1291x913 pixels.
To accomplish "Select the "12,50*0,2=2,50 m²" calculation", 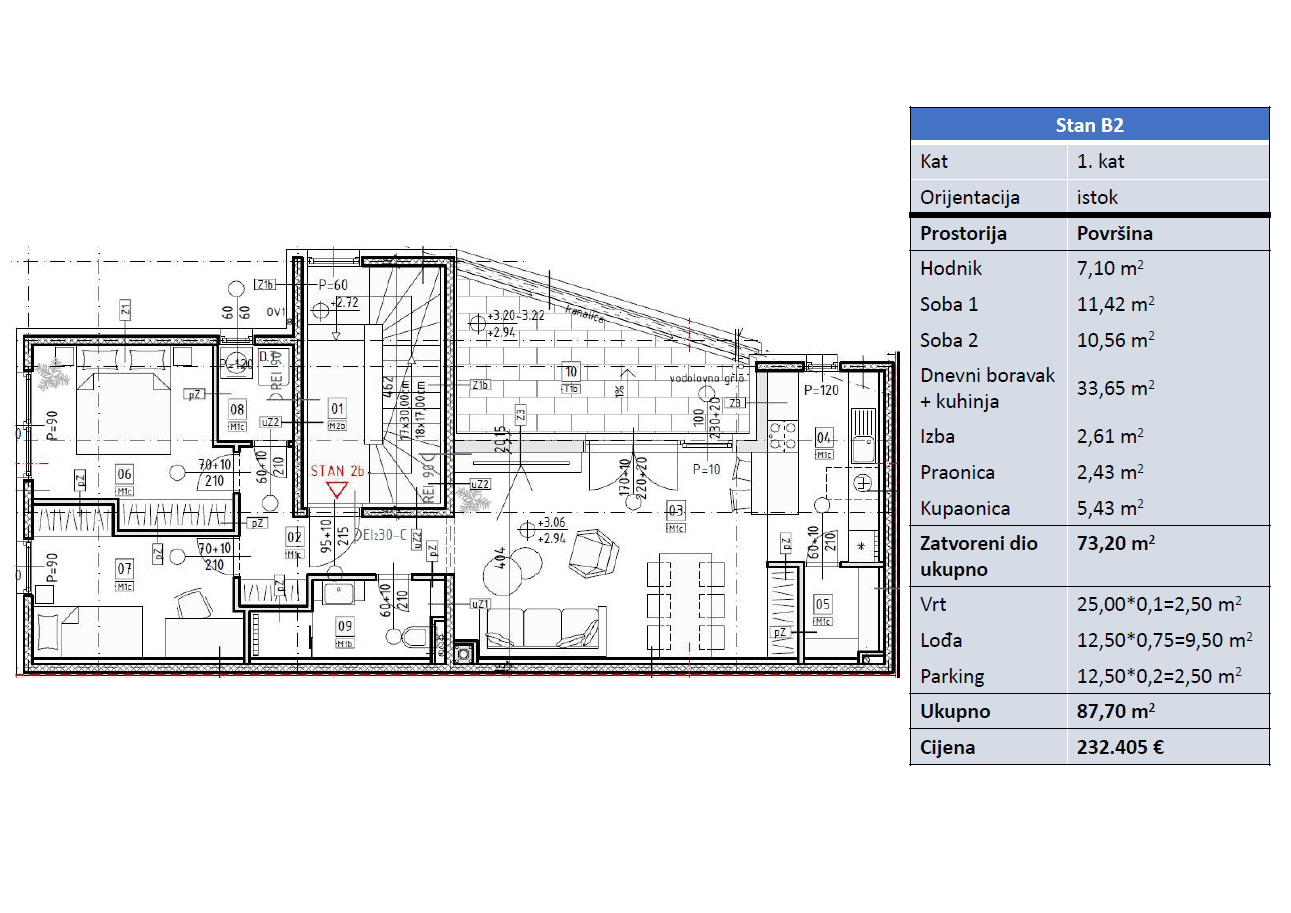I will [1159, 676].
